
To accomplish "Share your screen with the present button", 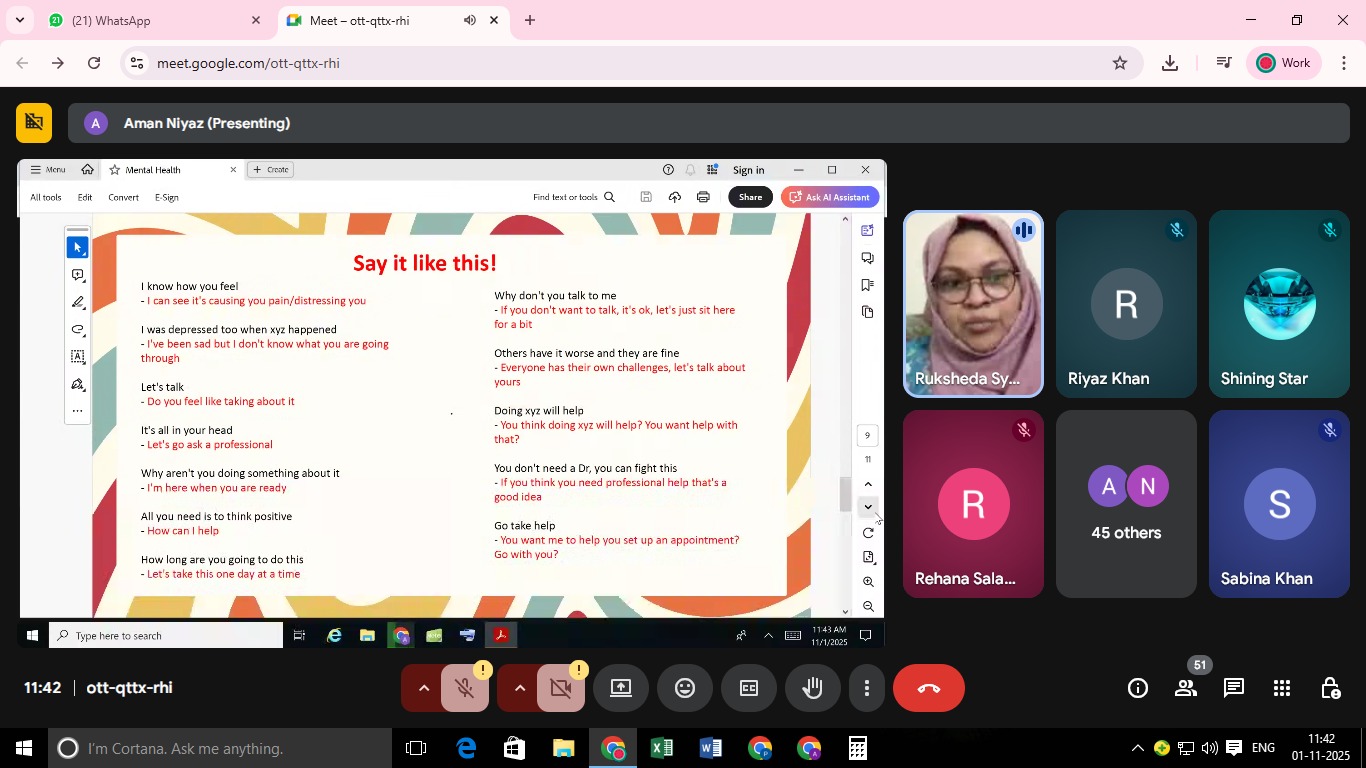I will (621, 688).
